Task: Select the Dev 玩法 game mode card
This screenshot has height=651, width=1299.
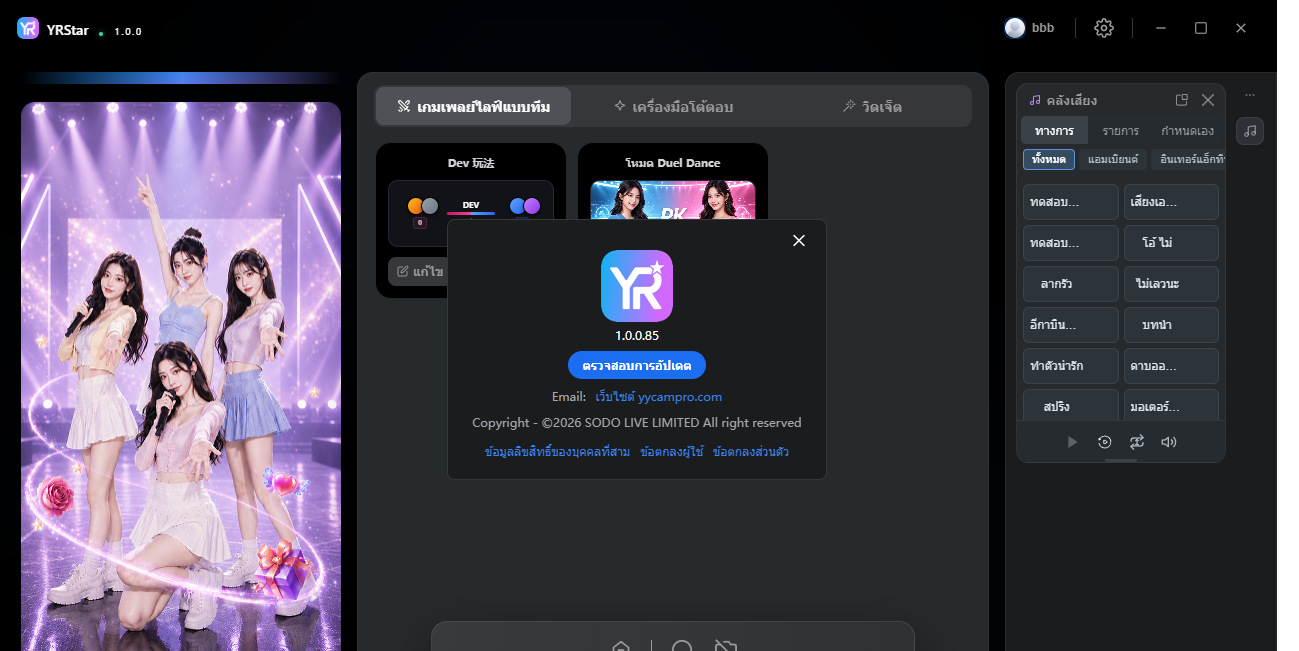Action: pyautogui.click(x=471, y=220)
